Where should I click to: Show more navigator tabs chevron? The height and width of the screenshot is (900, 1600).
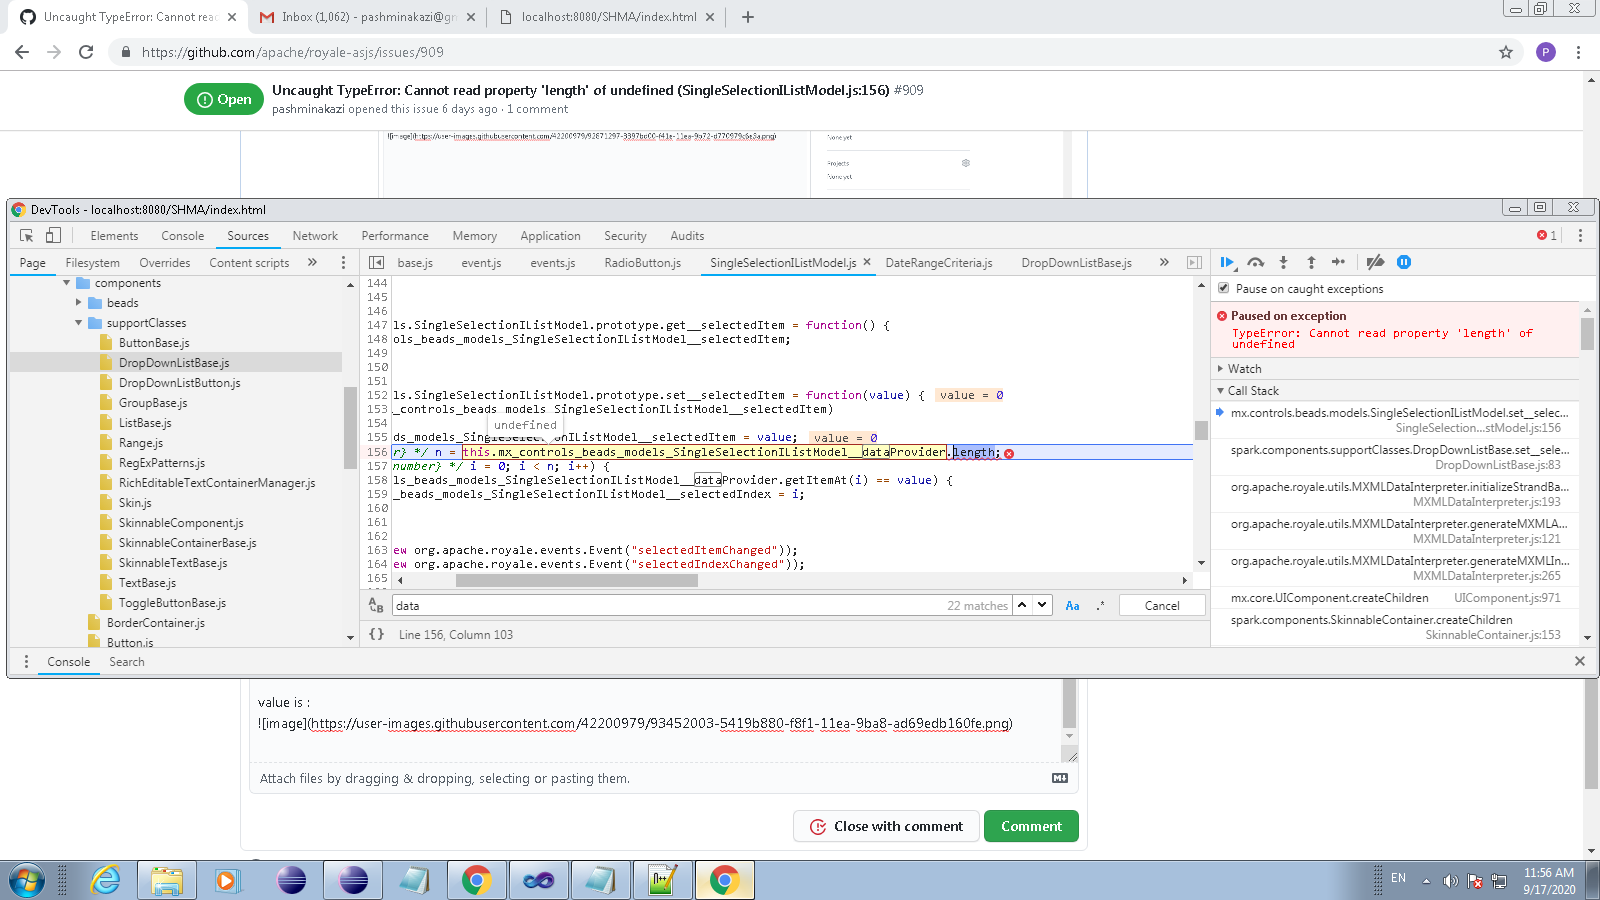(x=312, y=262)
